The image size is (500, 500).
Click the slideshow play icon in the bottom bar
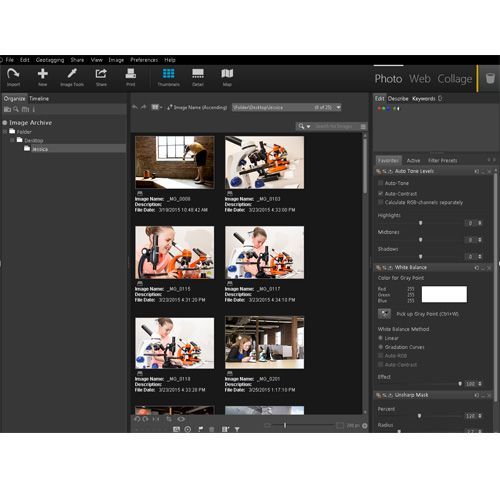coord(188,429)
